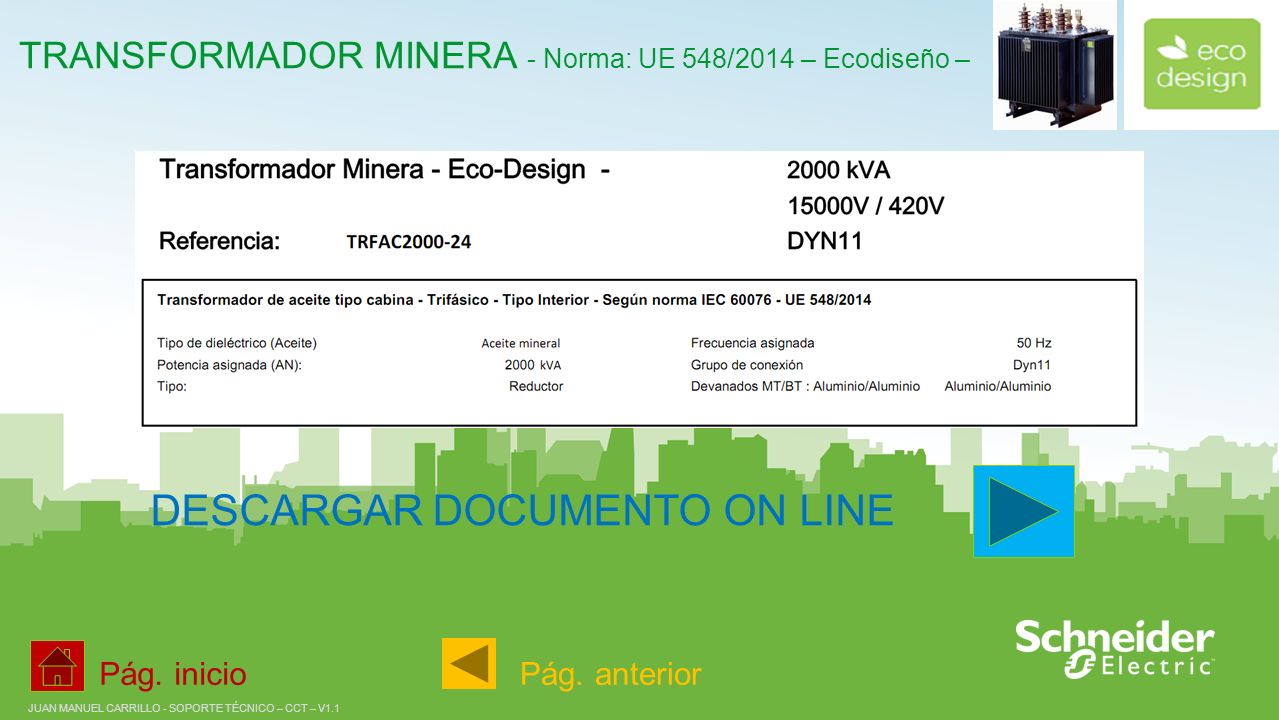The image size is (1279, 720).
Task: Click the TRANSFORMADOR MINERA heading
Action: (x=268, y=55)
